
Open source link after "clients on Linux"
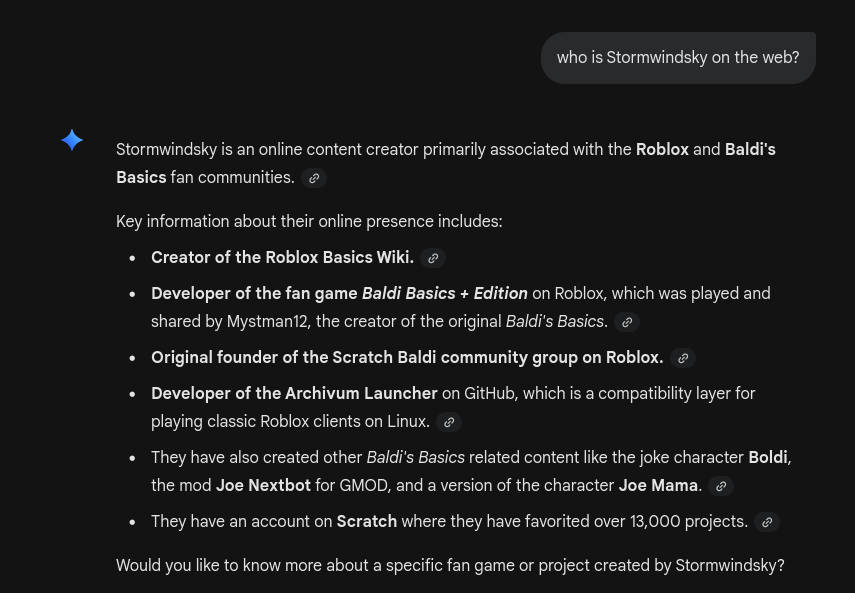(x=449, y=422)
